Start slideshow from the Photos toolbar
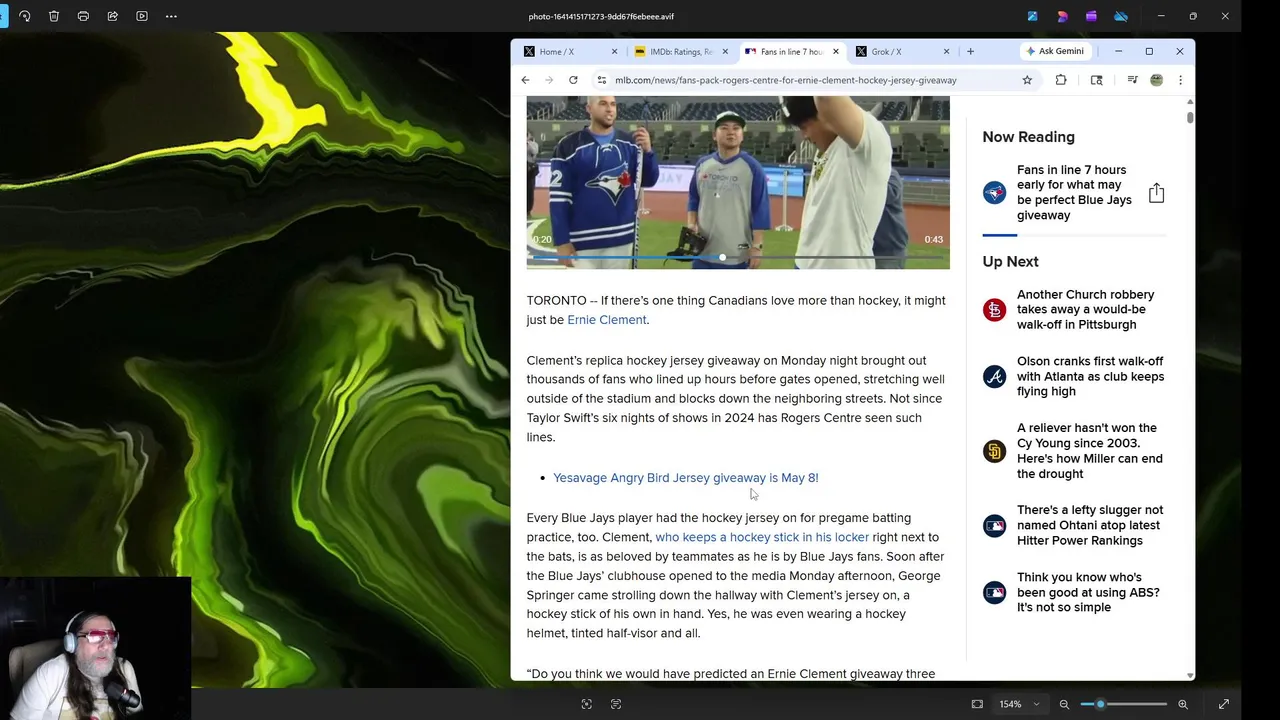Screen dimensions: 1280x720 click(x=142, y=16)
